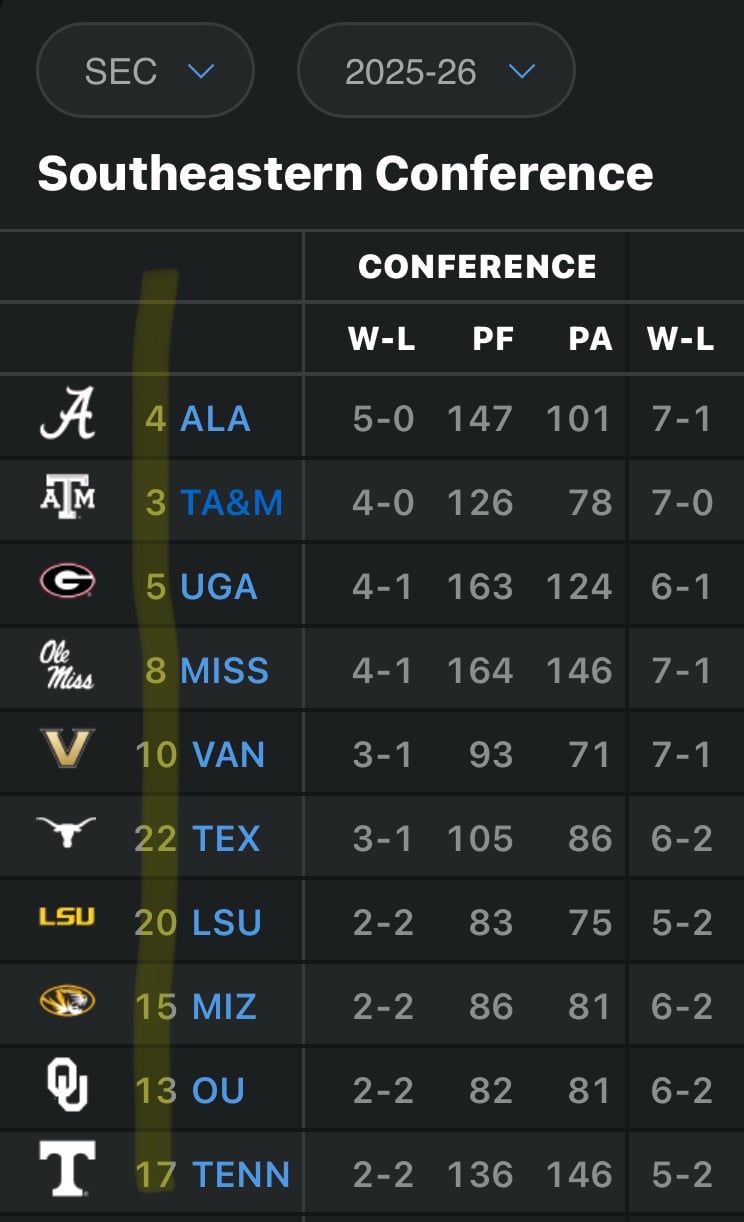Click the Oklahoma OU logo
Image resolution: width=744 pixels, height=1222 pixels.
[x=67, y=1085]
